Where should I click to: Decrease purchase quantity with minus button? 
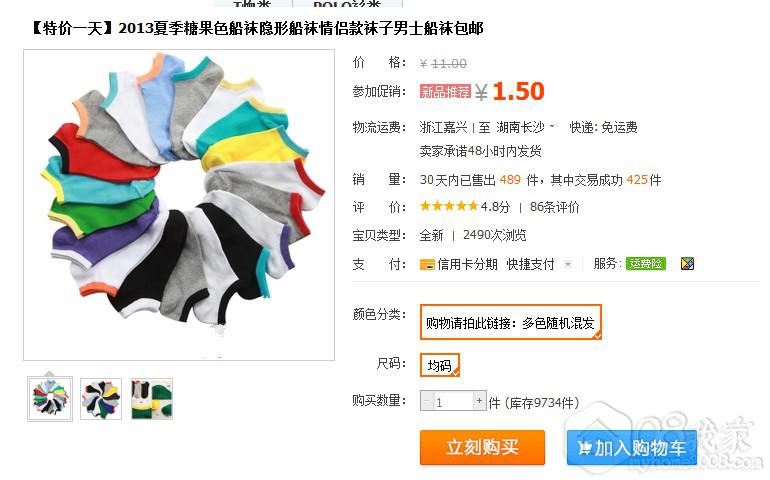[x=426, y=401]
